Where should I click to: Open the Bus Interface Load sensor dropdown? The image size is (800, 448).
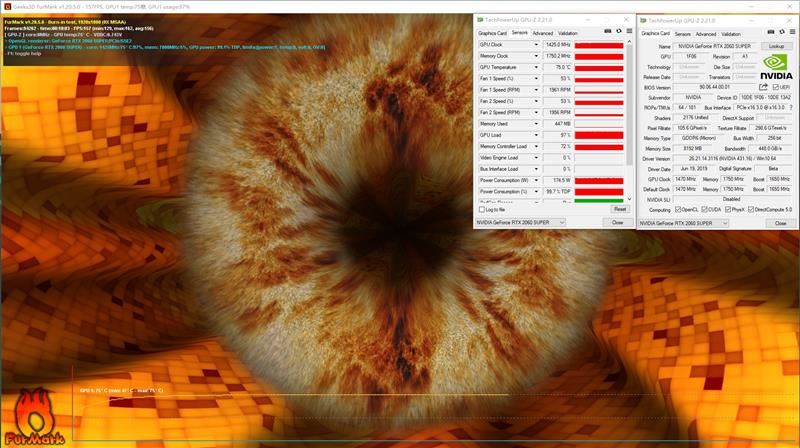[x=536, y=169]
